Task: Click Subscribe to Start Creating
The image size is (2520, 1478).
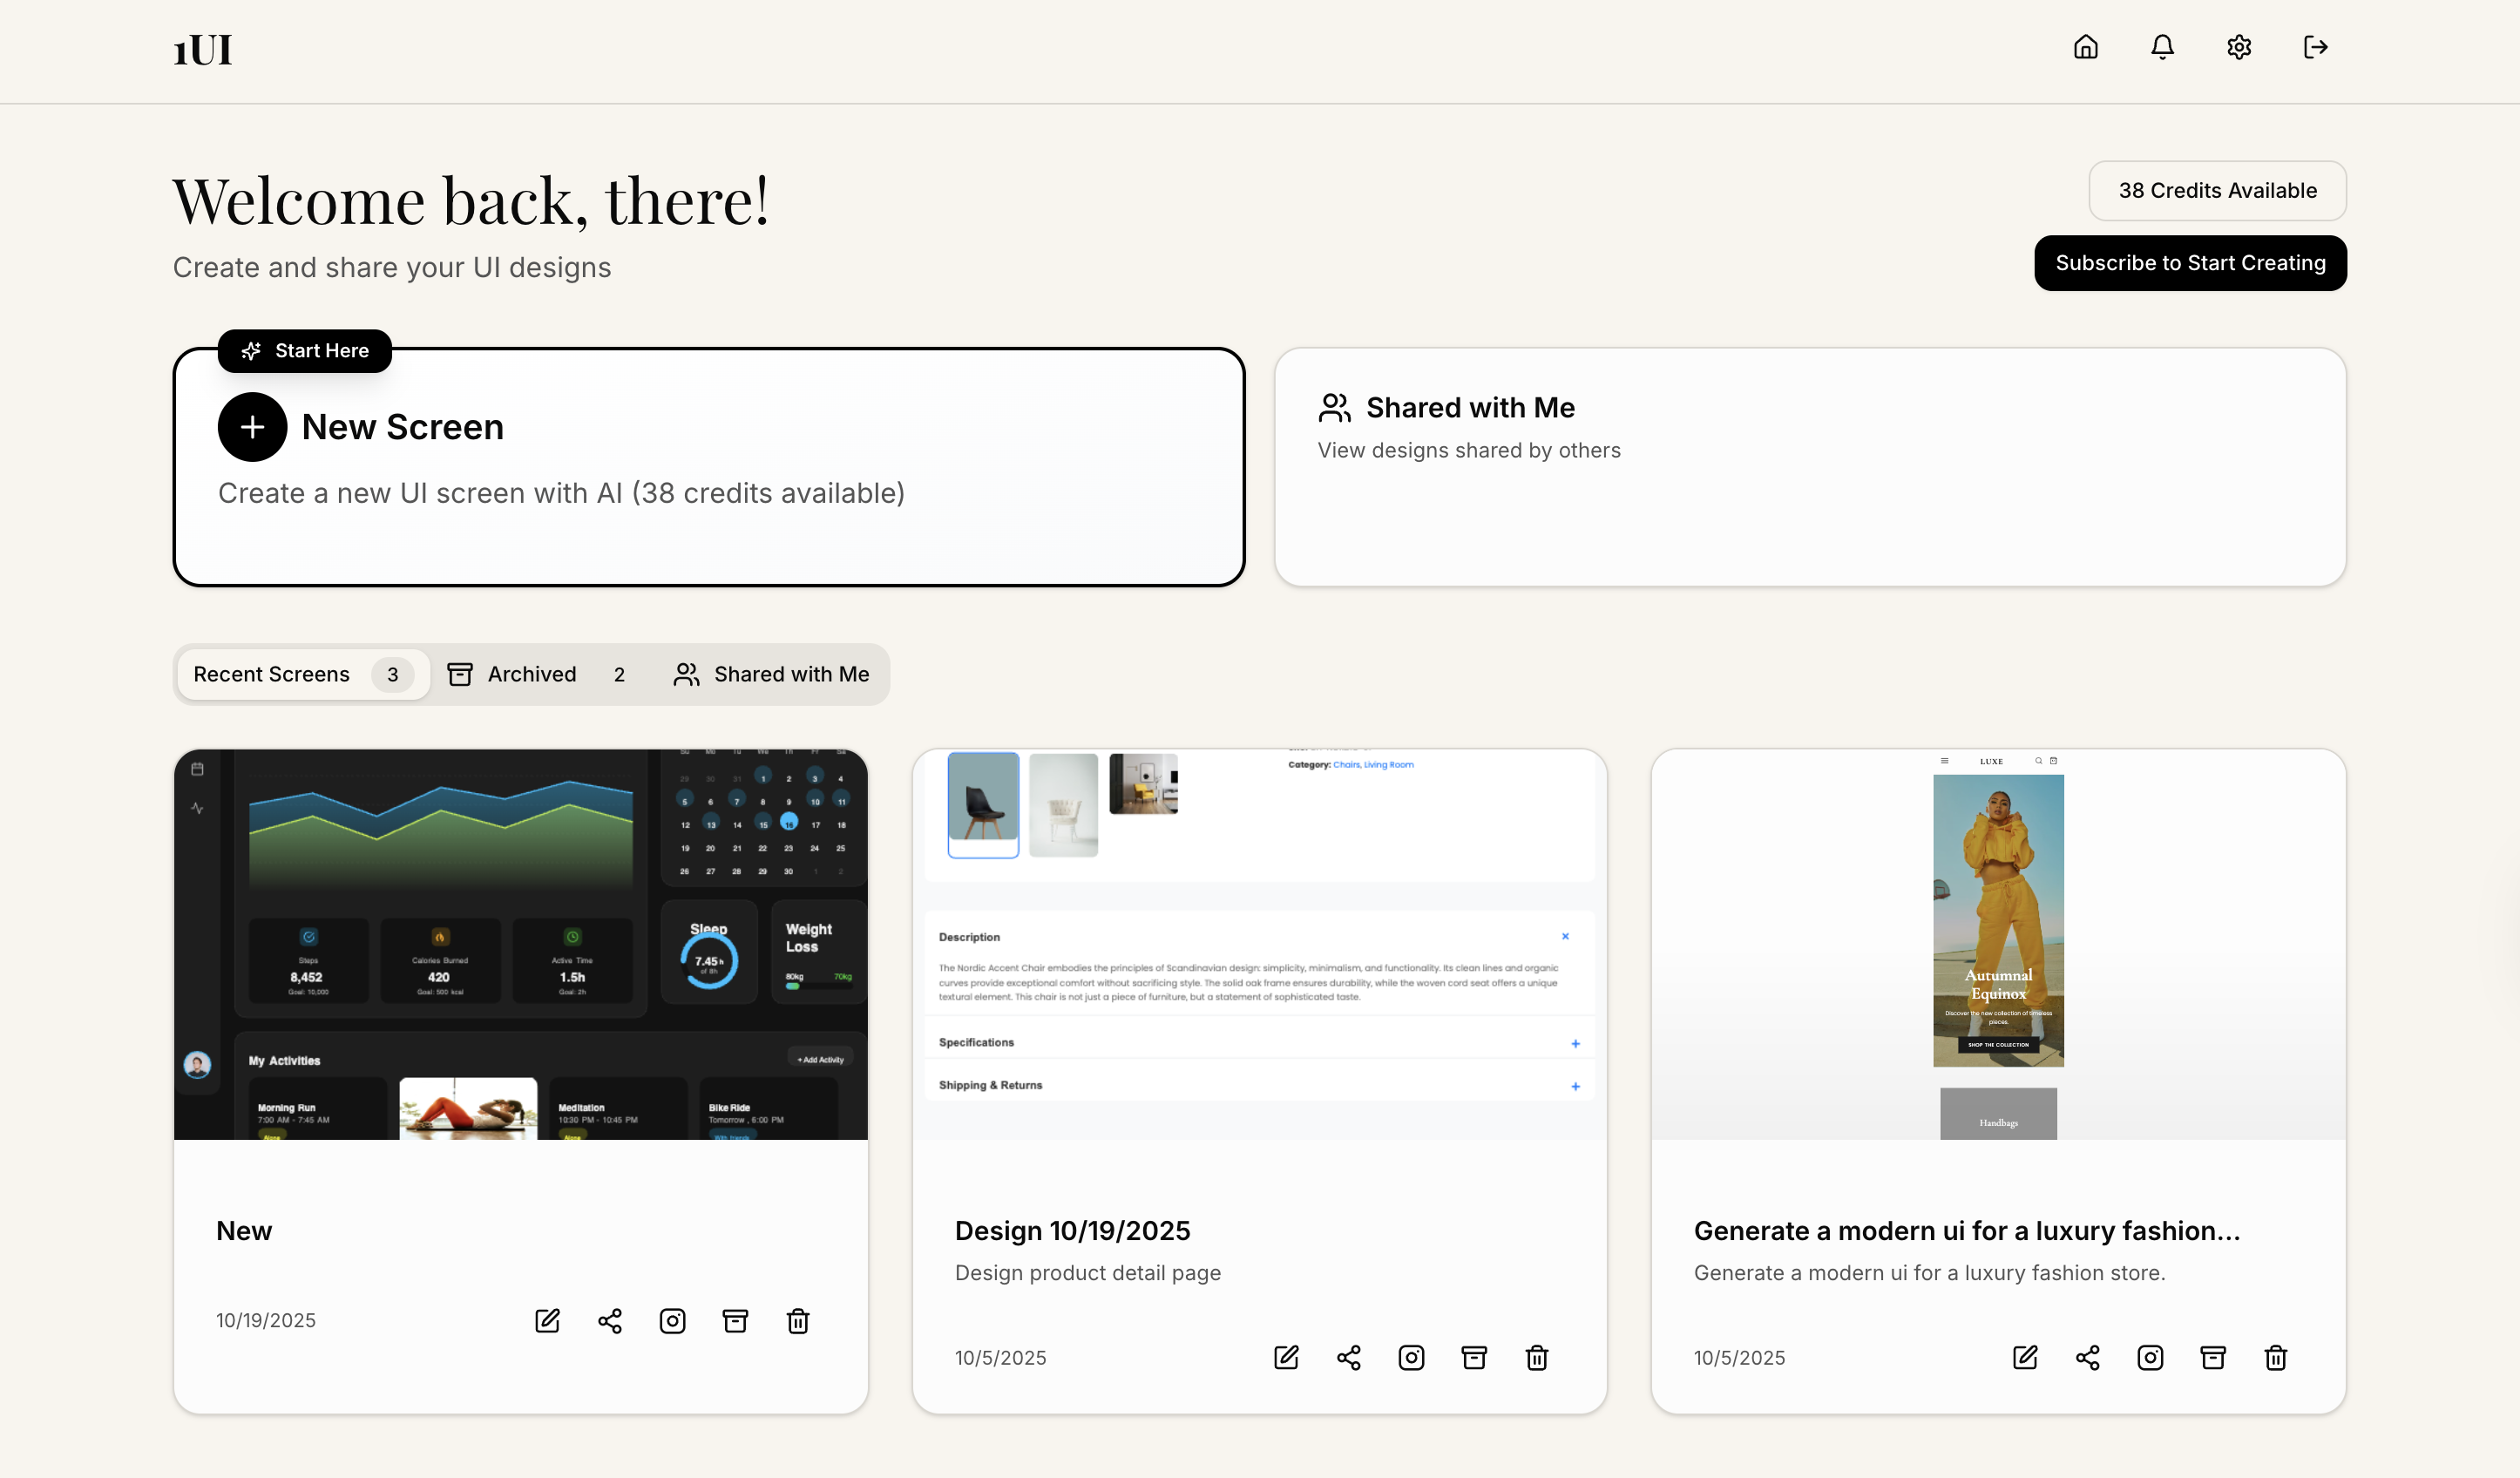Action: click(2190, 263)
